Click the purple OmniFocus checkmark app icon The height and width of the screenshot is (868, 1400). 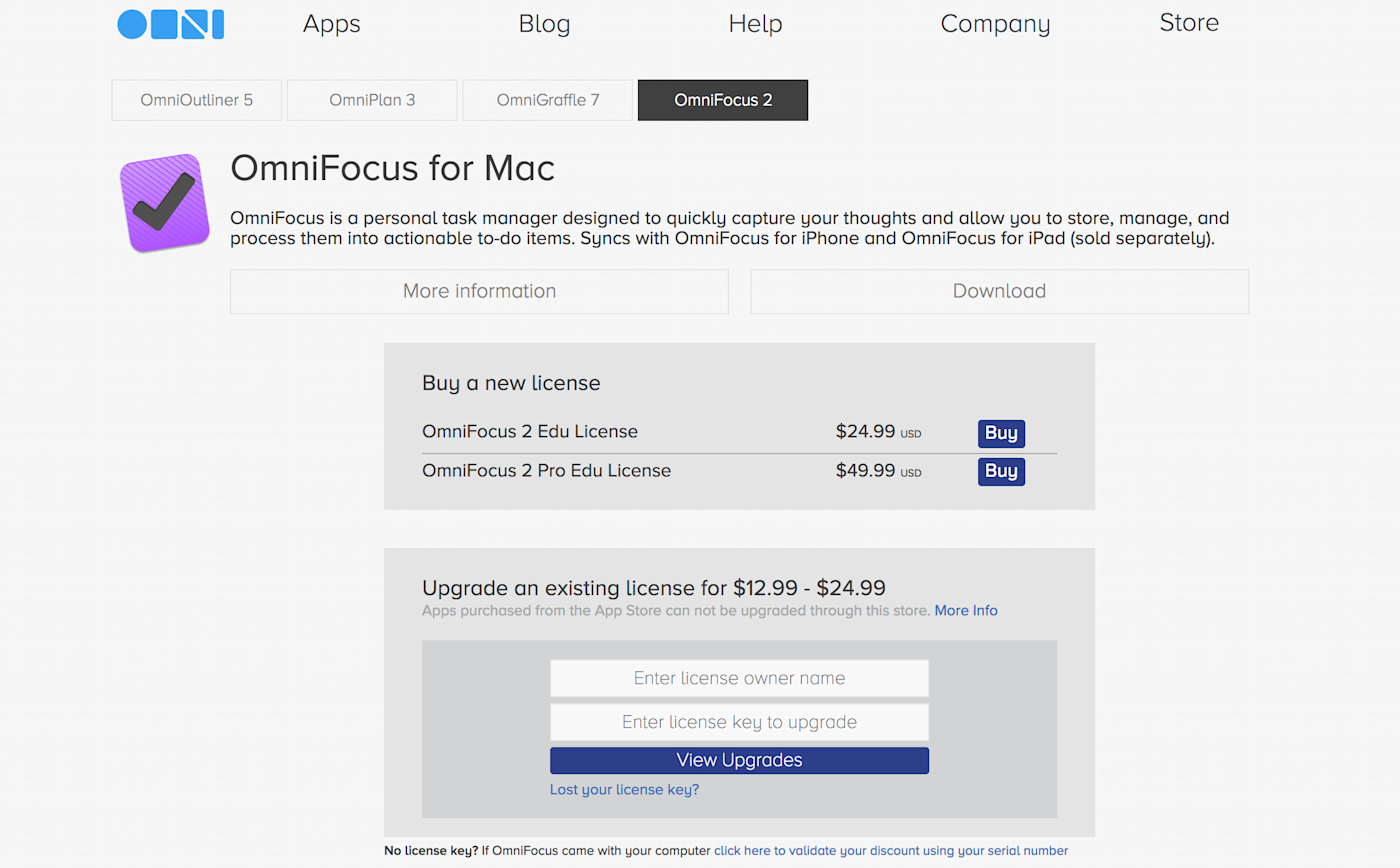[x=165, y=203]
